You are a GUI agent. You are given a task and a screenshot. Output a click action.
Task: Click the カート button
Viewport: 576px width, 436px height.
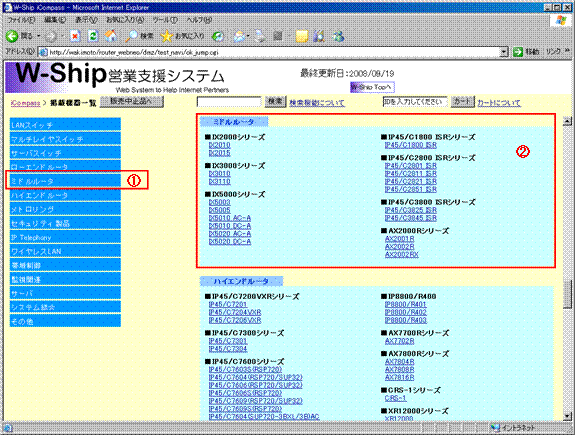(463, 101)
